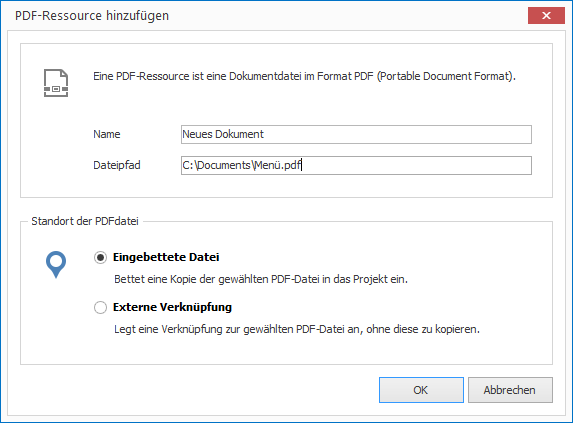Click the Name field label
Viewport: 573px width, 423px height.
pos(107,134)
